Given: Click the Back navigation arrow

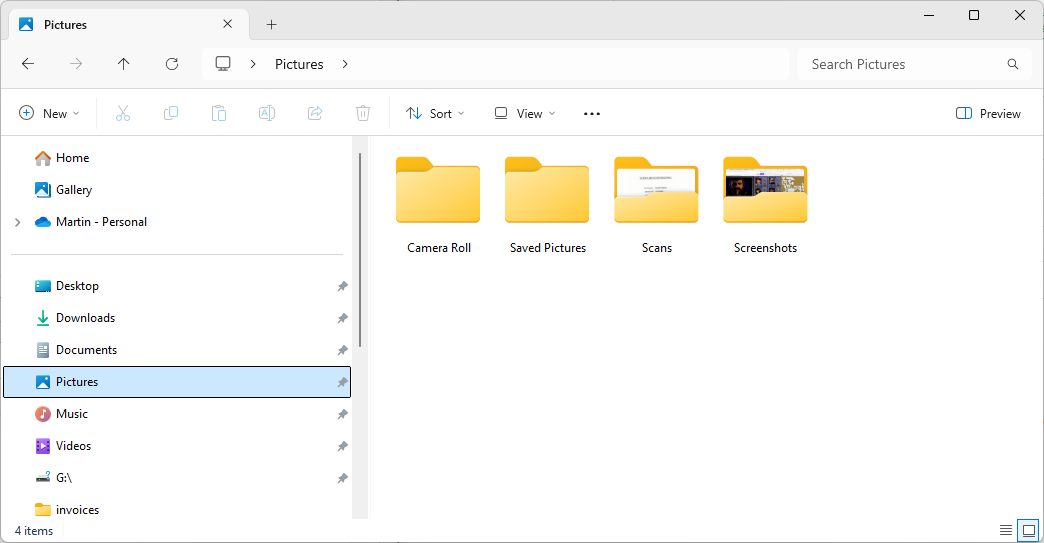Looking at the screenshot, I should (28, 64).
